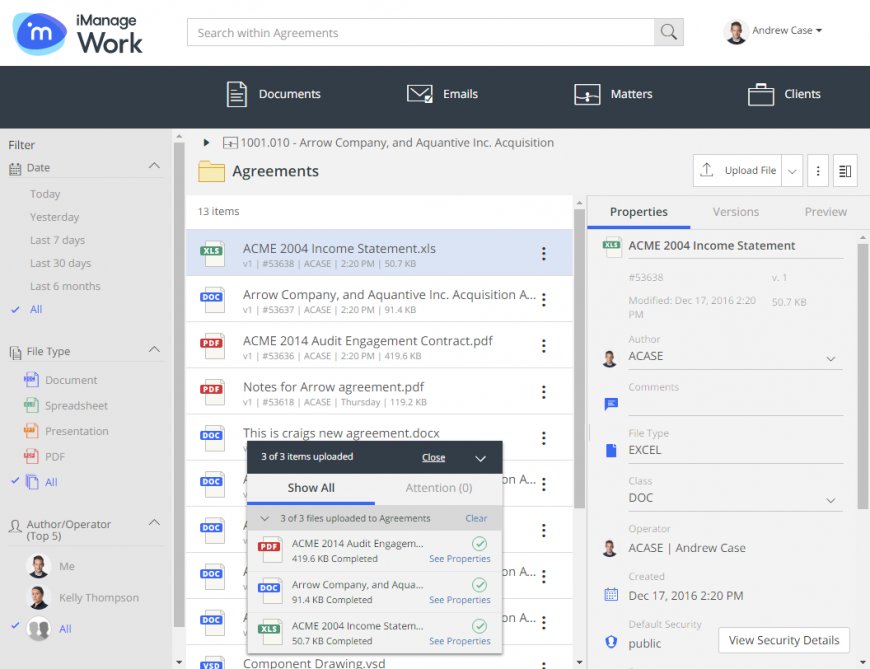
Task: Click the Created date calendar icon
Action: pyautogui.click(x=611, y=595)
